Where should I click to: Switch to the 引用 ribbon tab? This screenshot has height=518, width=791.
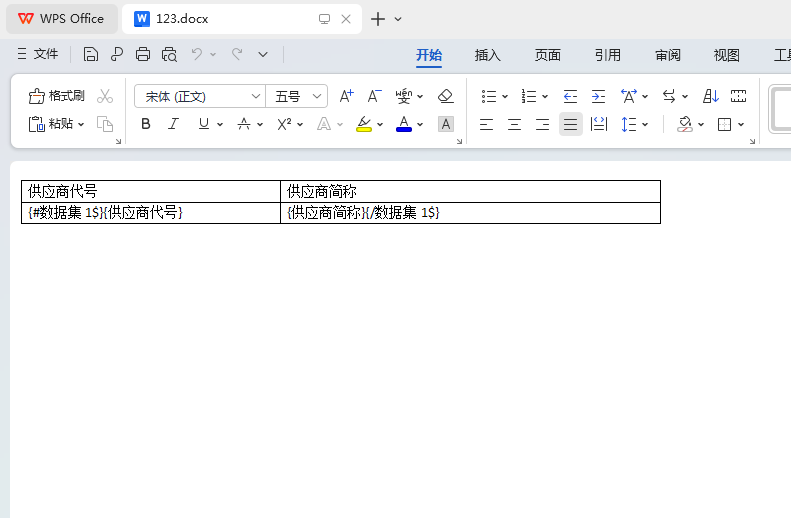(x=607, y=55)
